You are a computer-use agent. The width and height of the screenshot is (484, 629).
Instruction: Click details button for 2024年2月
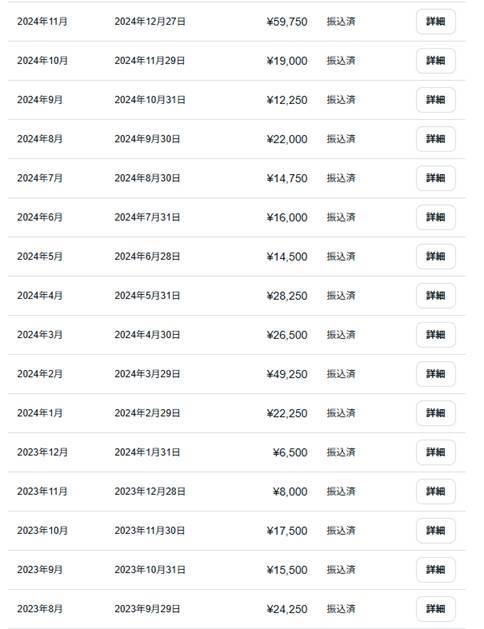point(435,374)
